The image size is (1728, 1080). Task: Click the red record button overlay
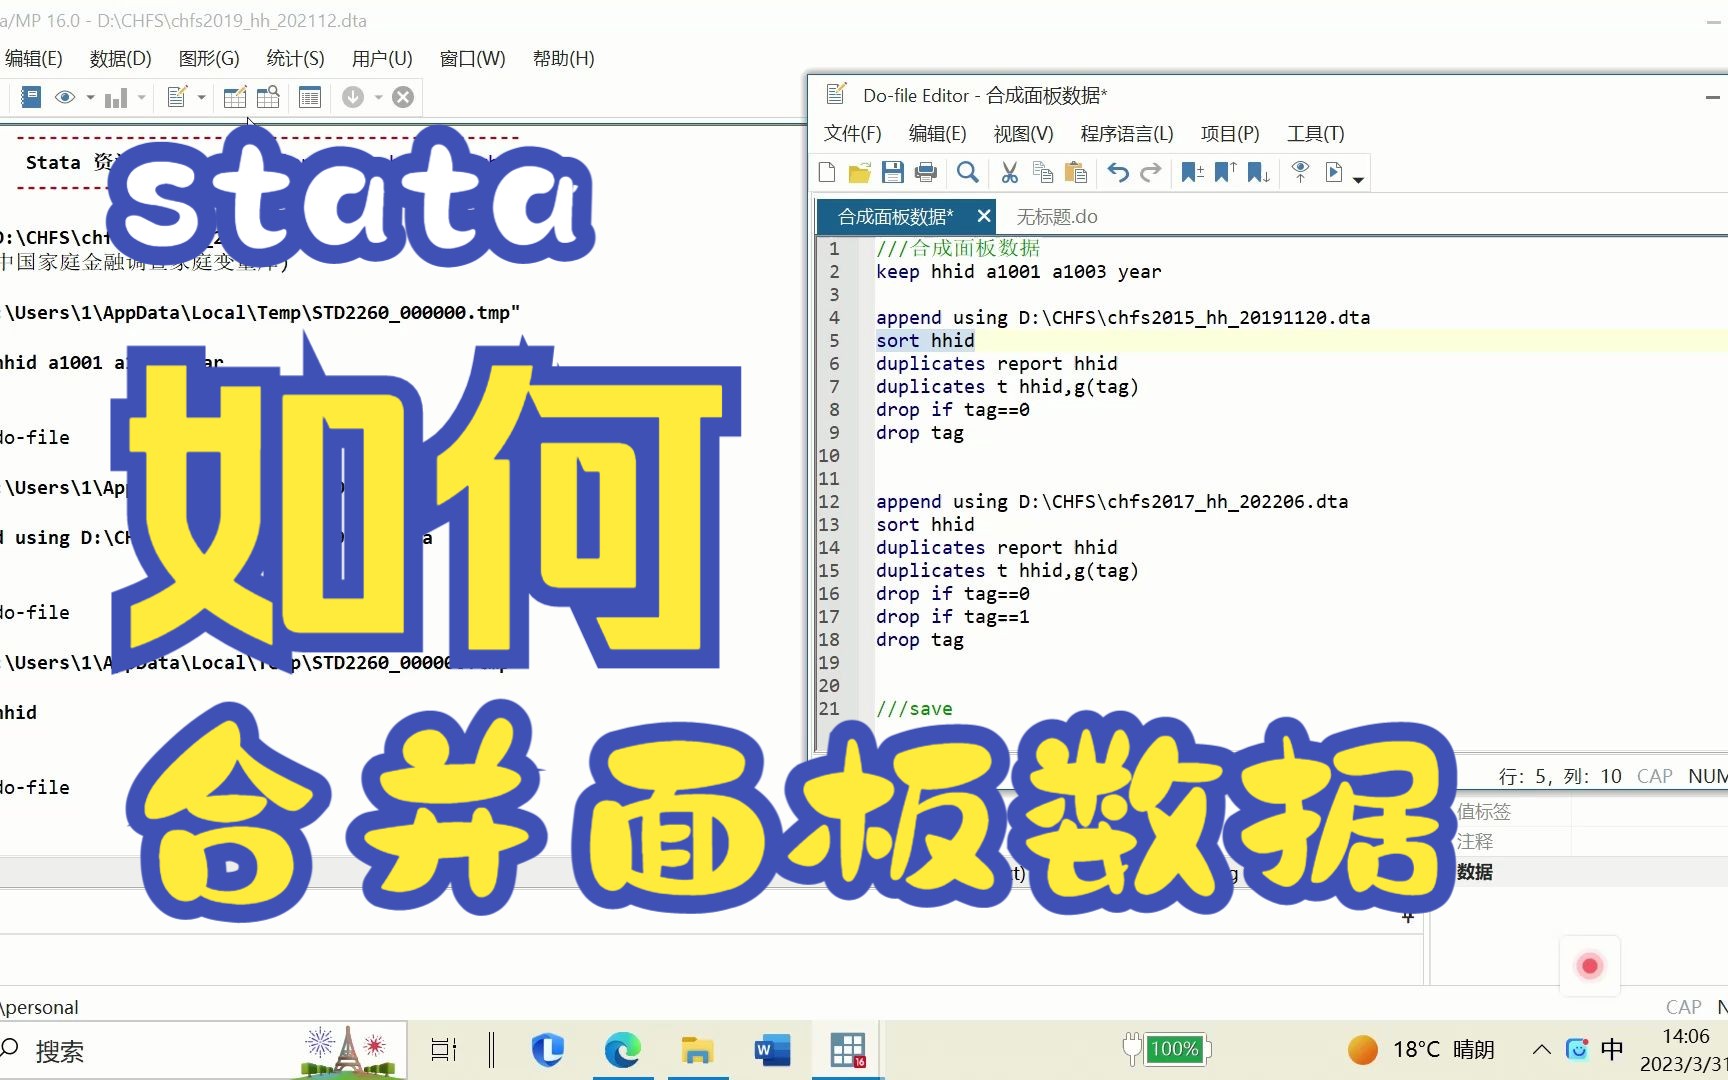coord(1590,966)
